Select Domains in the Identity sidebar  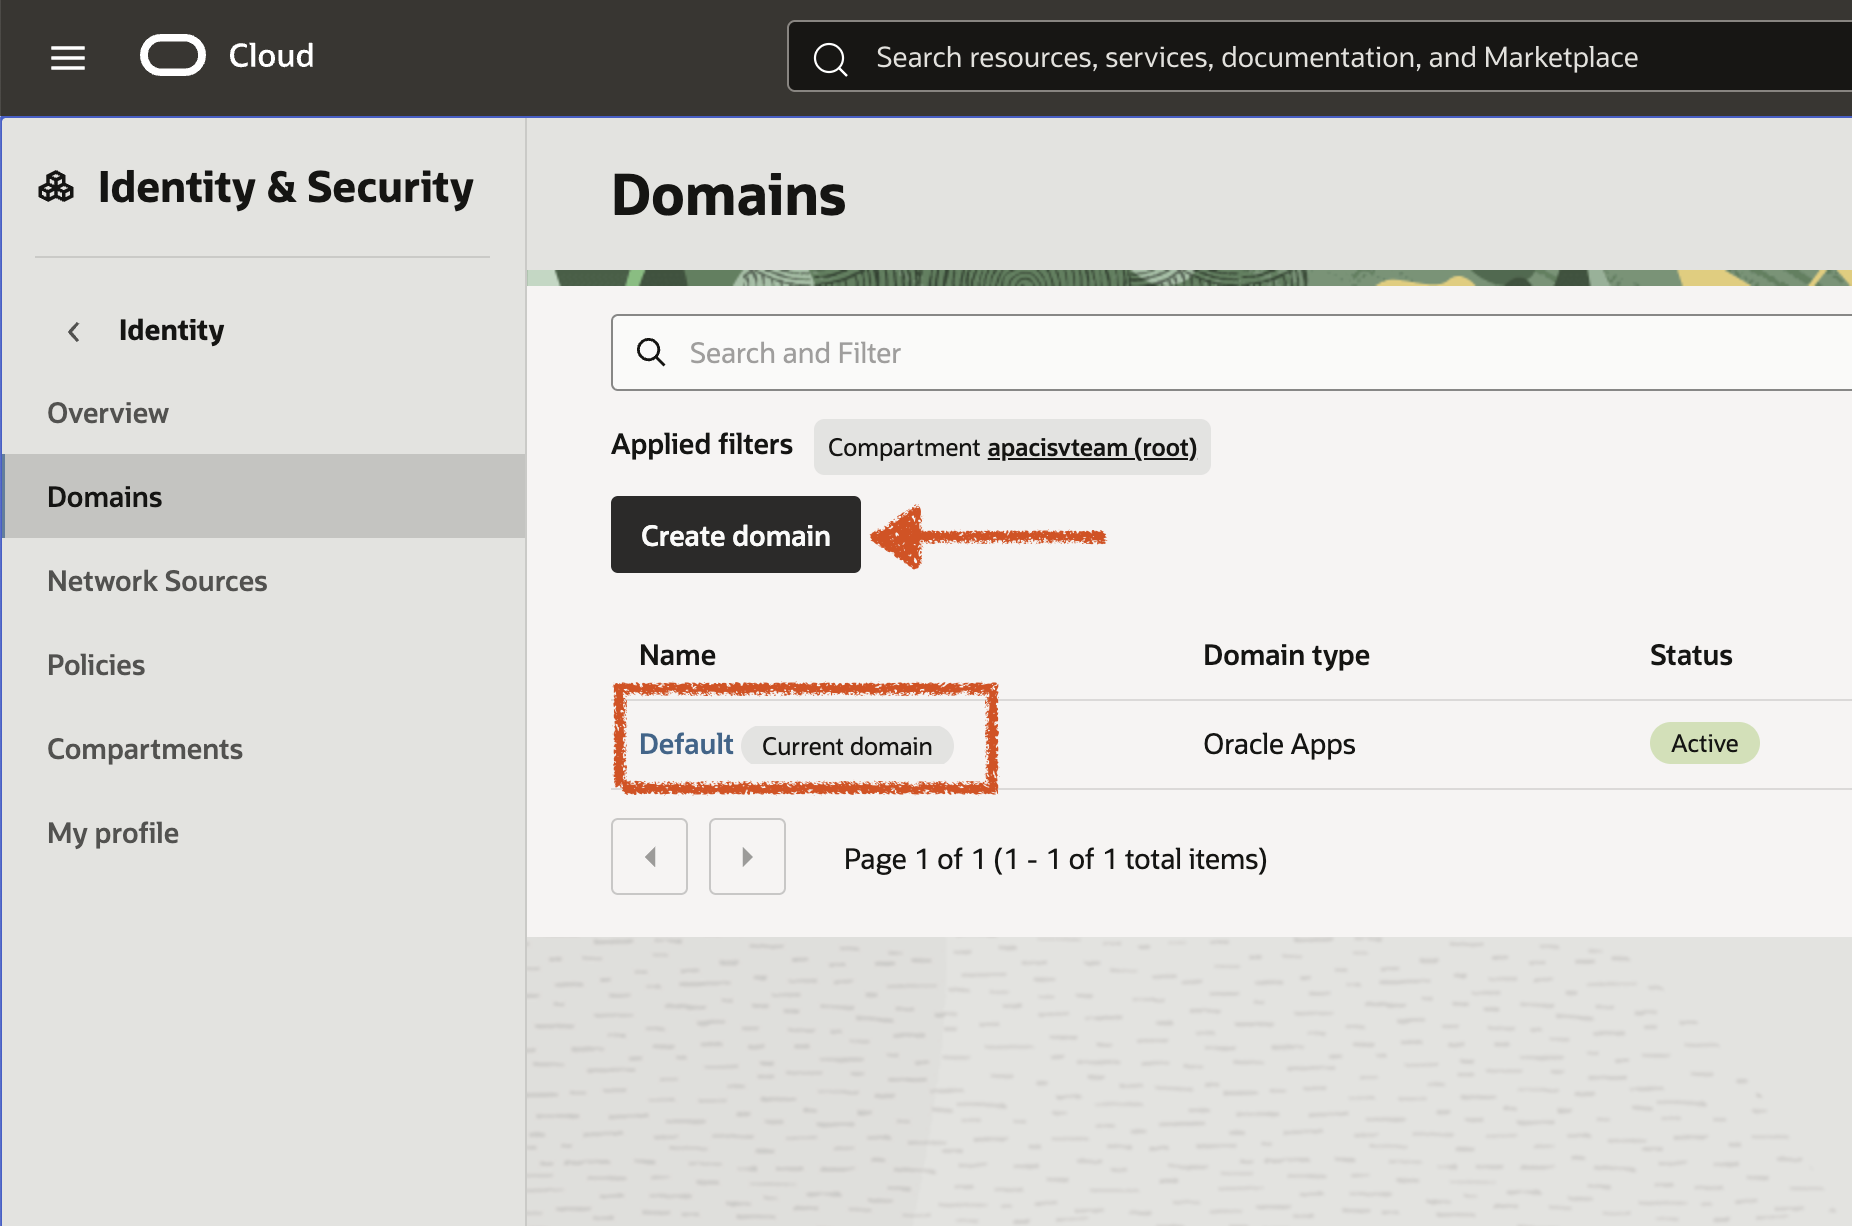tap(104, 496)
